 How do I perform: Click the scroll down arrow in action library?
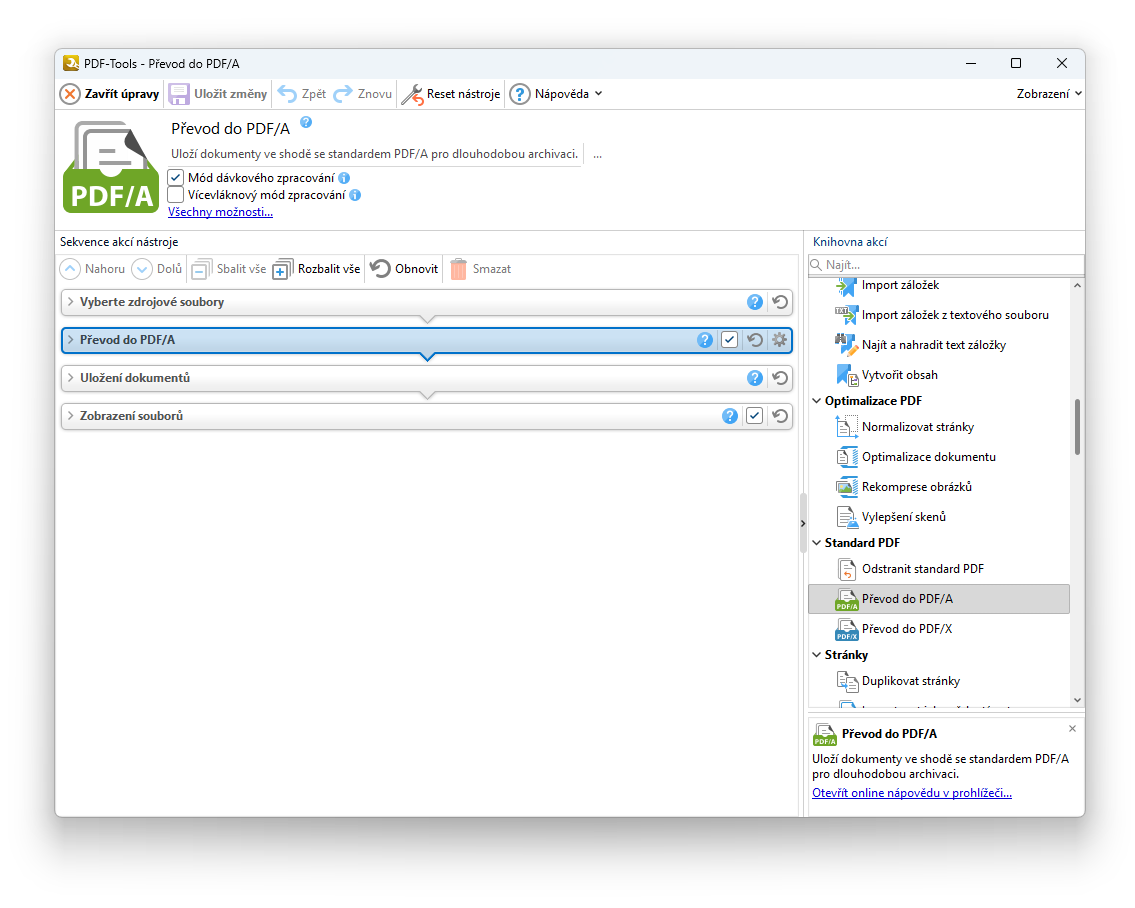(1077, 700)
